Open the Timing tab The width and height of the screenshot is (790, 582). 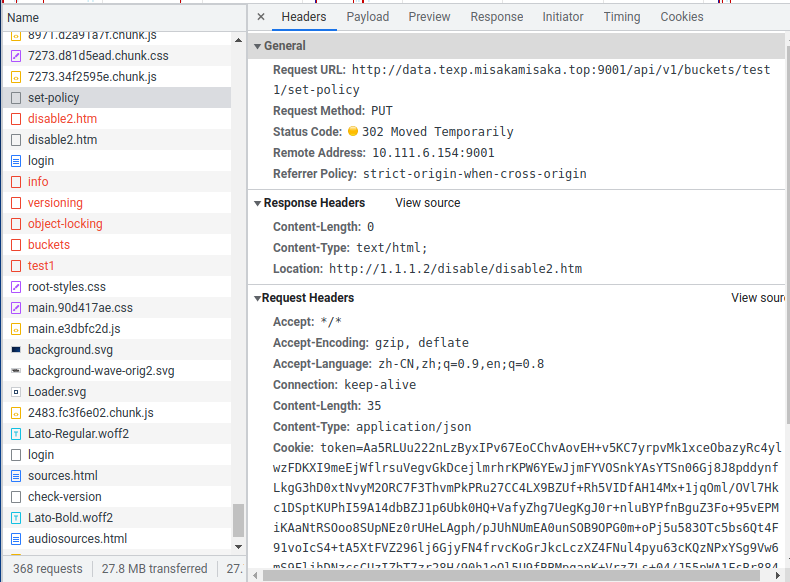622,17
